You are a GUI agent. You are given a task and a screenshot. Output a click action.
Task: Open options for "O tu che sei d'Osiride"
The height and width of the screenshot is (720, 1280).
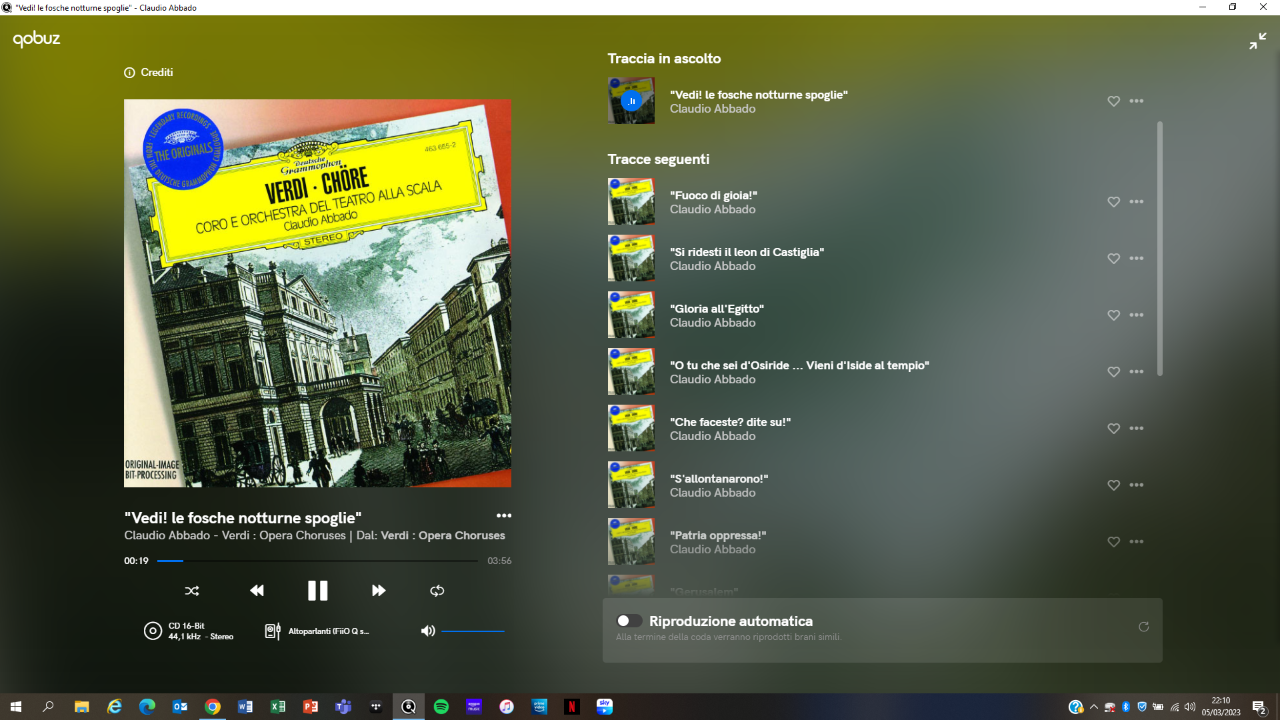[x=1136, y=372]
